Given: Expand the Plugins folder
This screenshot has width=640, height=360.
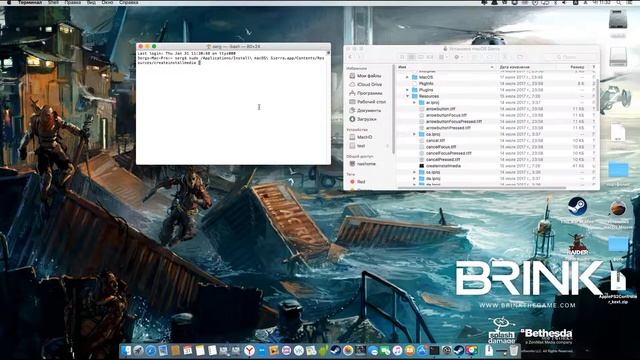Looking at the screenshot, I should pyautogui.click(x=407, y=90).
